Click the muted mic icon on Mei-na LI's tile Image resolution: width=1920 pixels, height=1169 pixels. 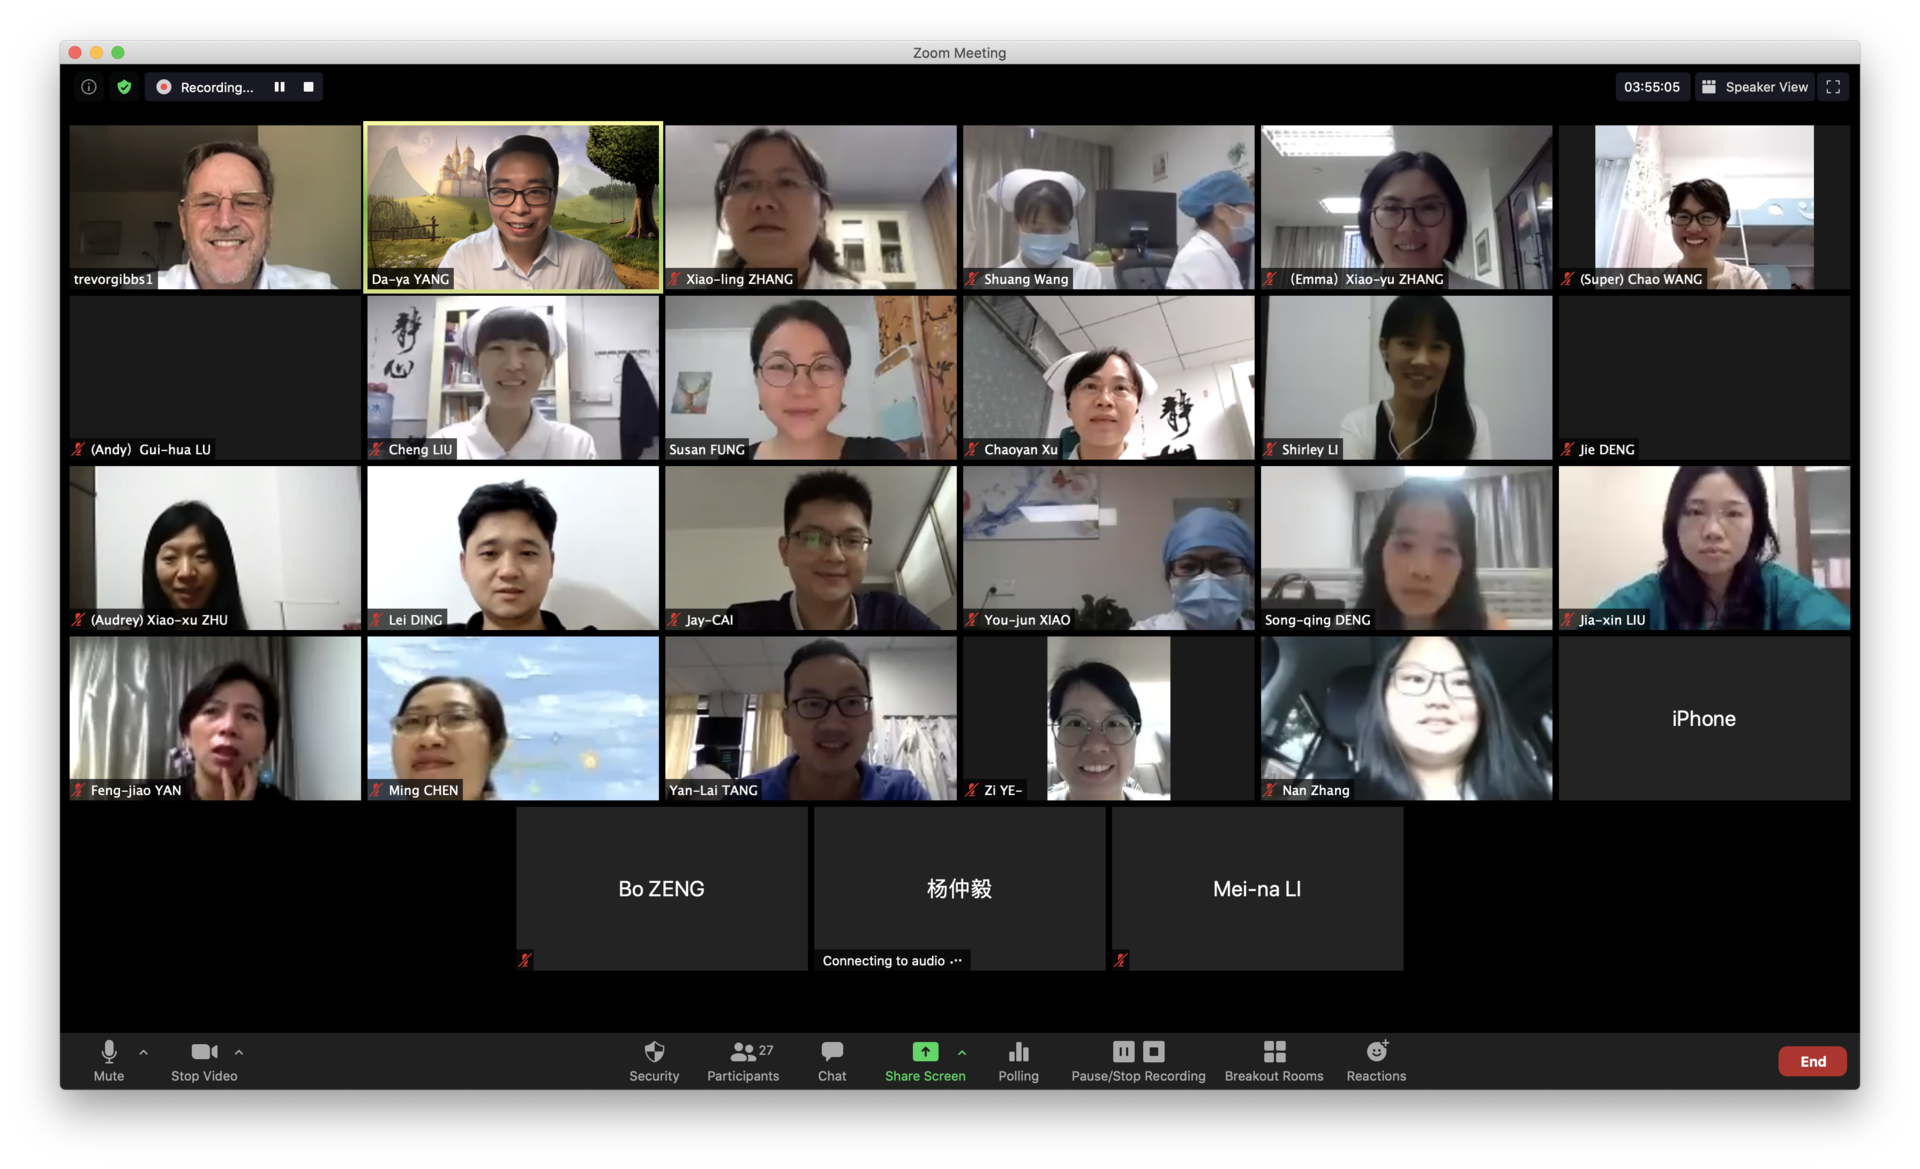pos(1120,960)
